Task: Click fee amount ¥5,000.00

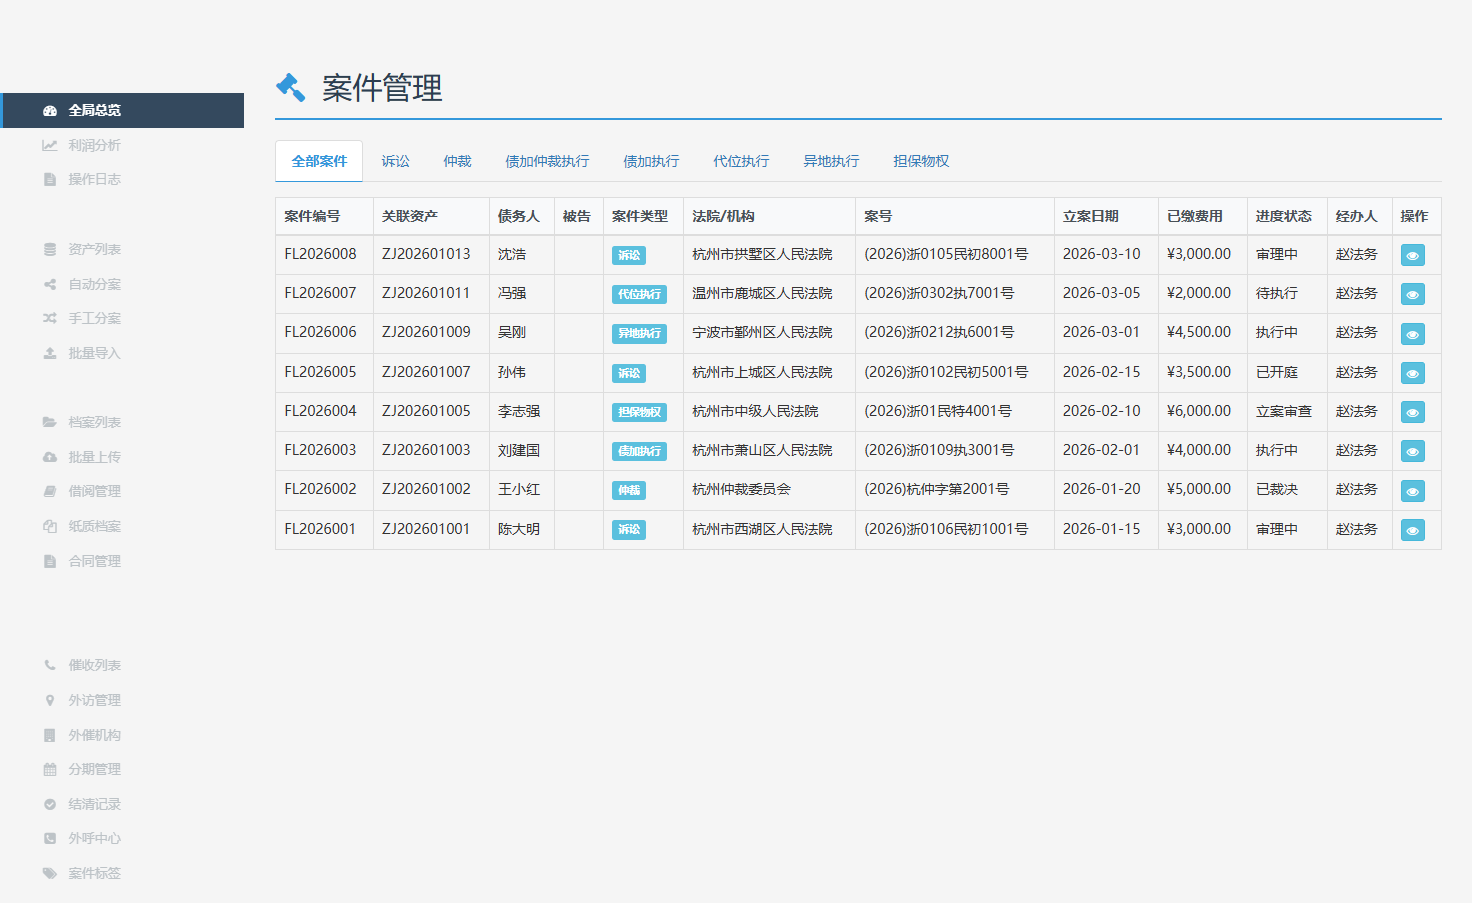Action: point(1199,489)
